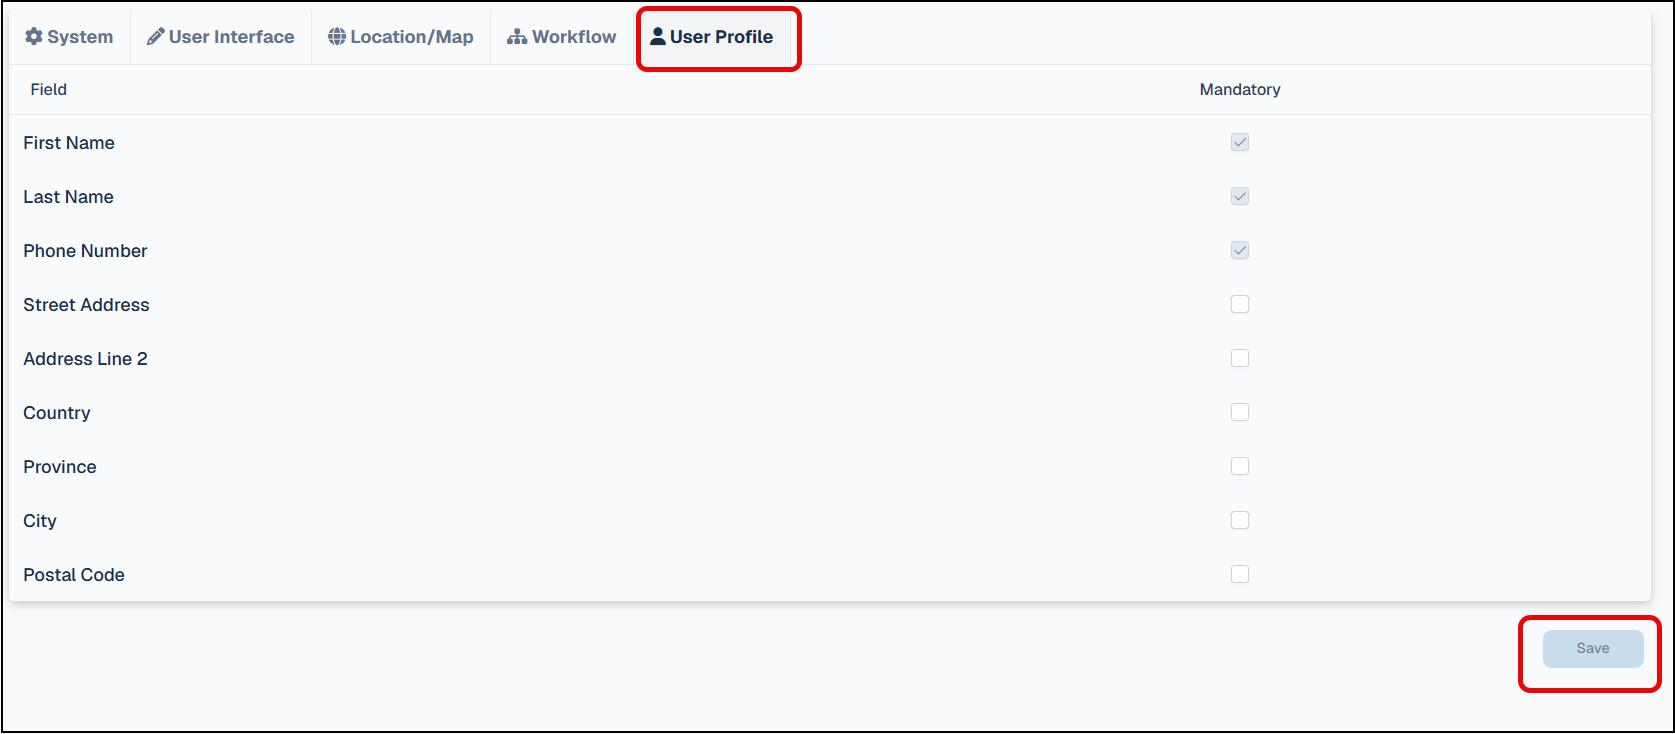The image size is (1675, 734).
Task: Enable mandatory for Address Line 2
Action: pos(1240,358)
